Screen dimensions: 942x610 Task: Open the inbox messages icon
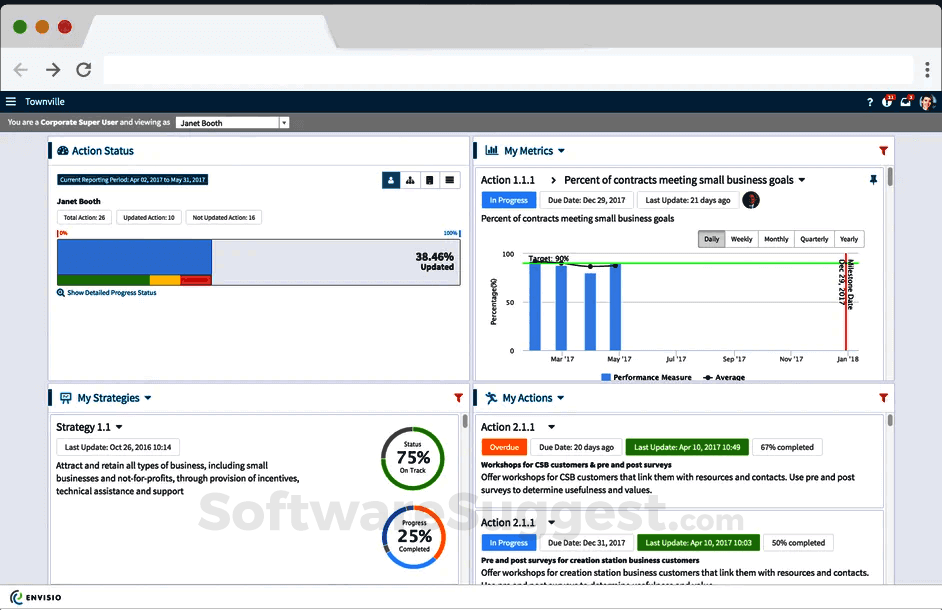coord(905,101)
